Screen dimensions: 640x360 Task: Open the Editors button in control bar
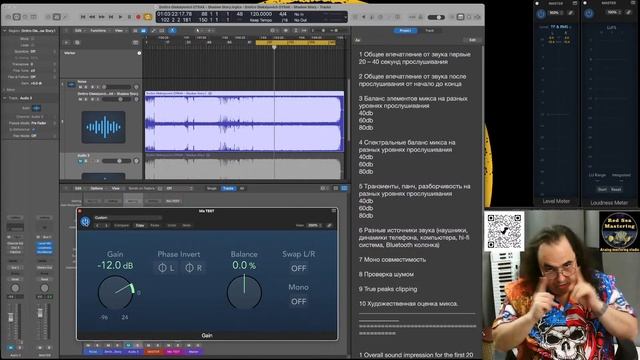(x=65, y=17)
